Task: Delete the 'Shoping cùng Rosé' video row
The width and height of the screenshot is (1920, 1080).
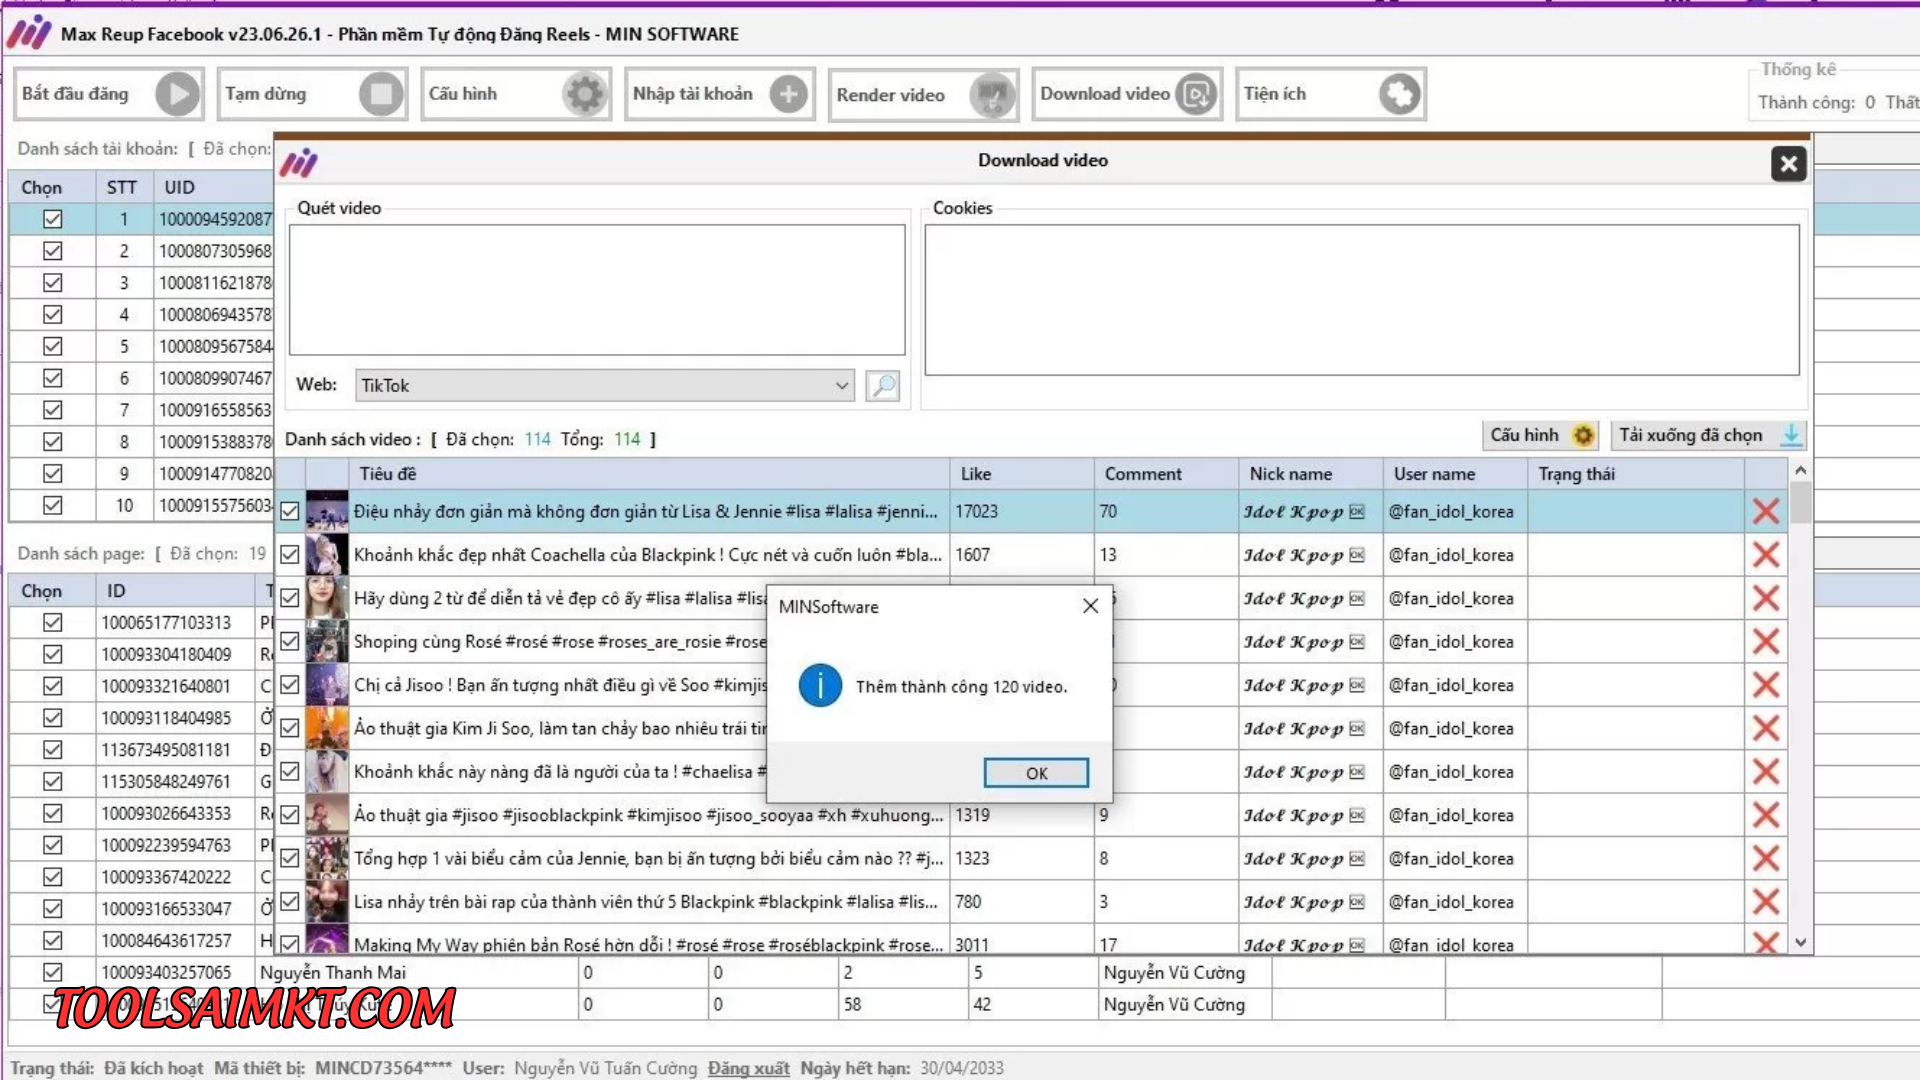Action: pos(1766,641)
